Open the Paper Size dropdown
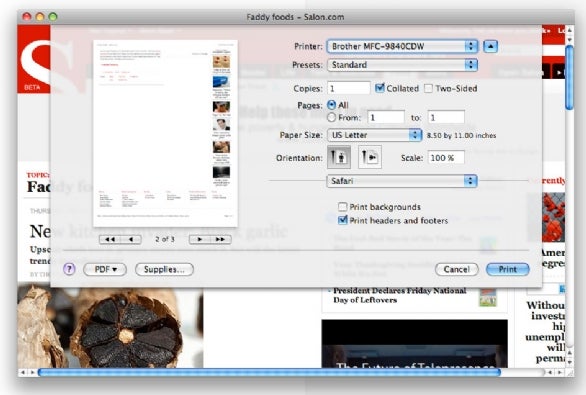This screenshot has width=586, height=395. tap(375, 135)
